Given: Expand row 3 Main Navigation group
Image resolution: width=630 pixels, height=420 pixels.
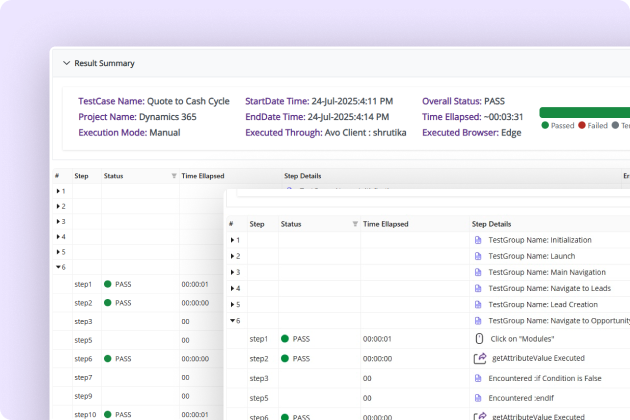Looking at the screenshot, I should tap(233, 272).
